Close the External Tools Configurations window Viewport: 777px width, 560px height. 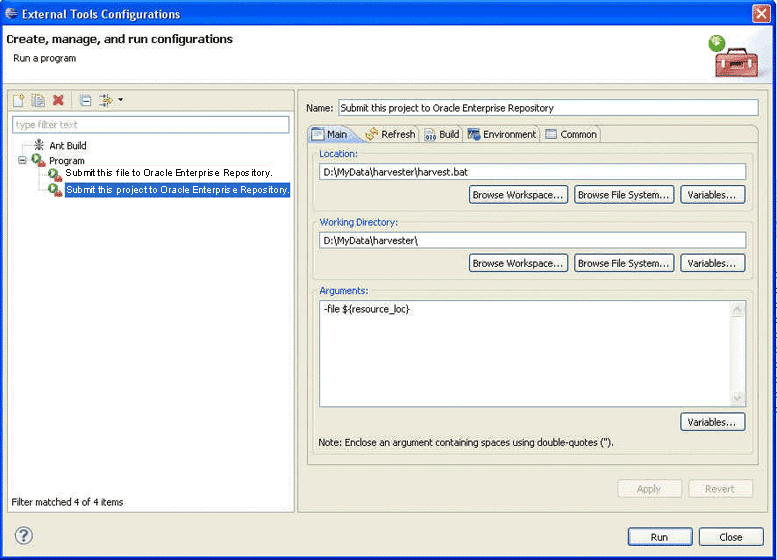pyautogui.click(x=761, y=13)
